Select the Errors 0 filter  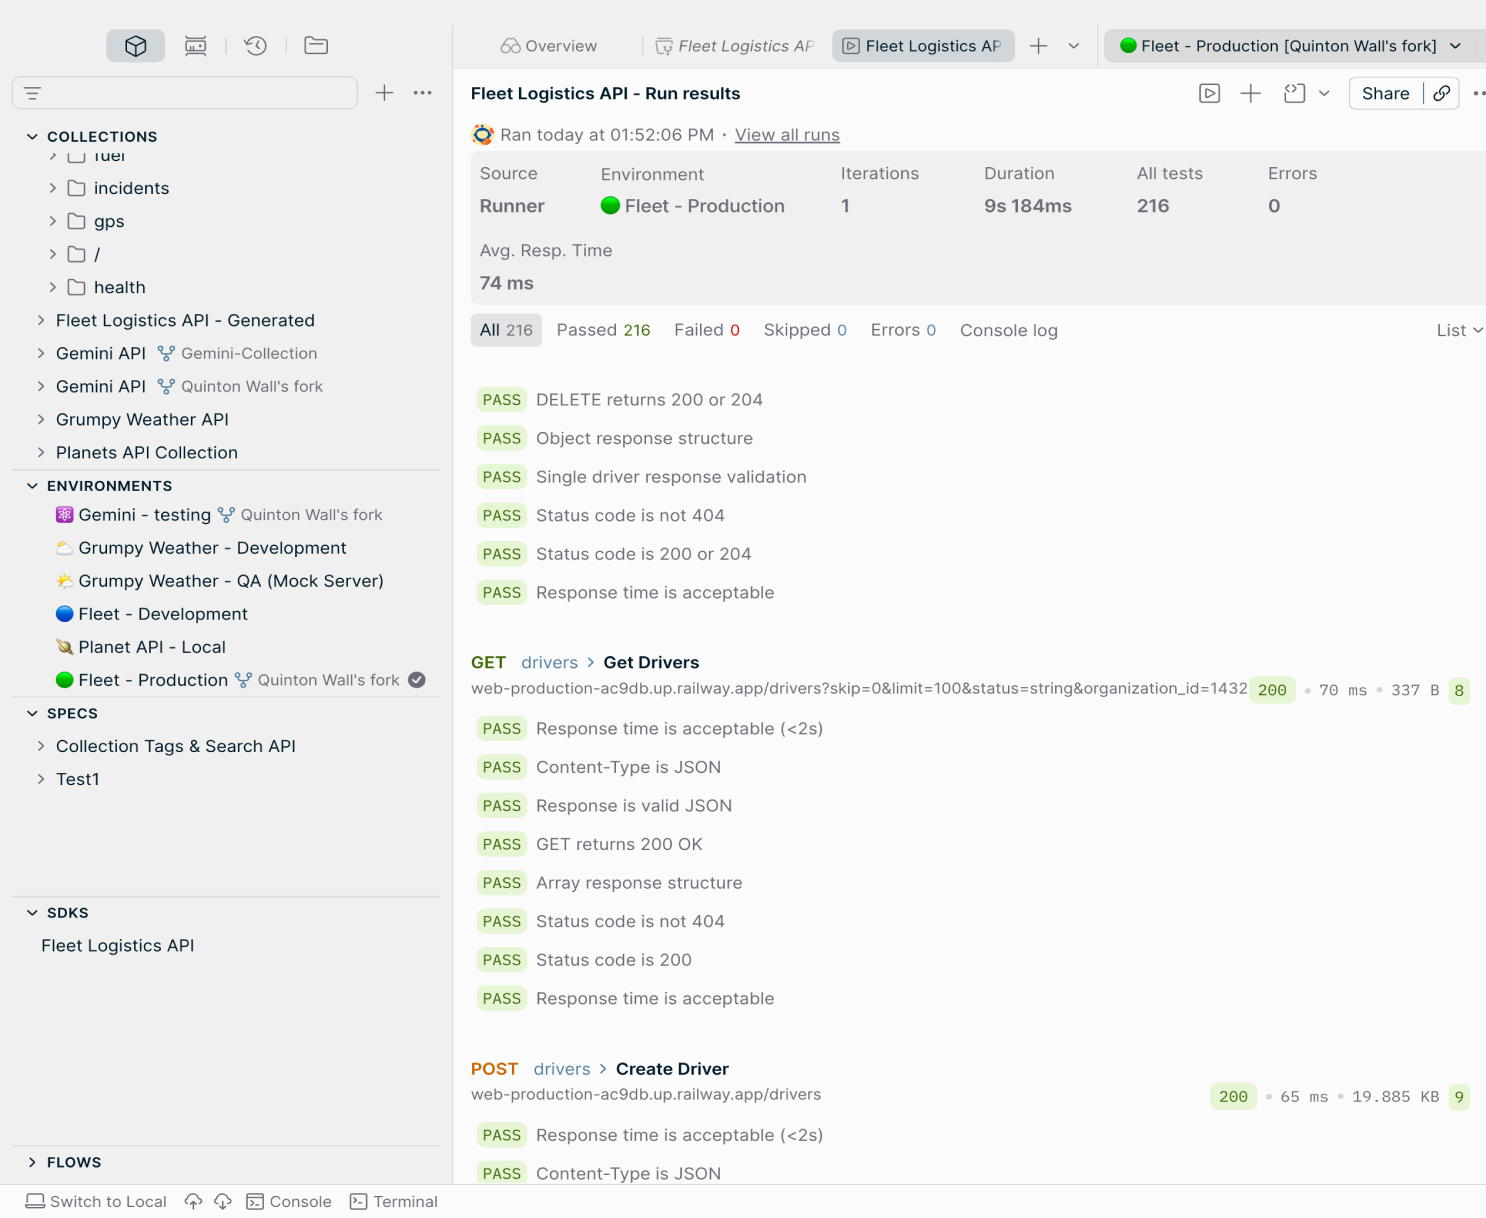click(x=903, y=330)
